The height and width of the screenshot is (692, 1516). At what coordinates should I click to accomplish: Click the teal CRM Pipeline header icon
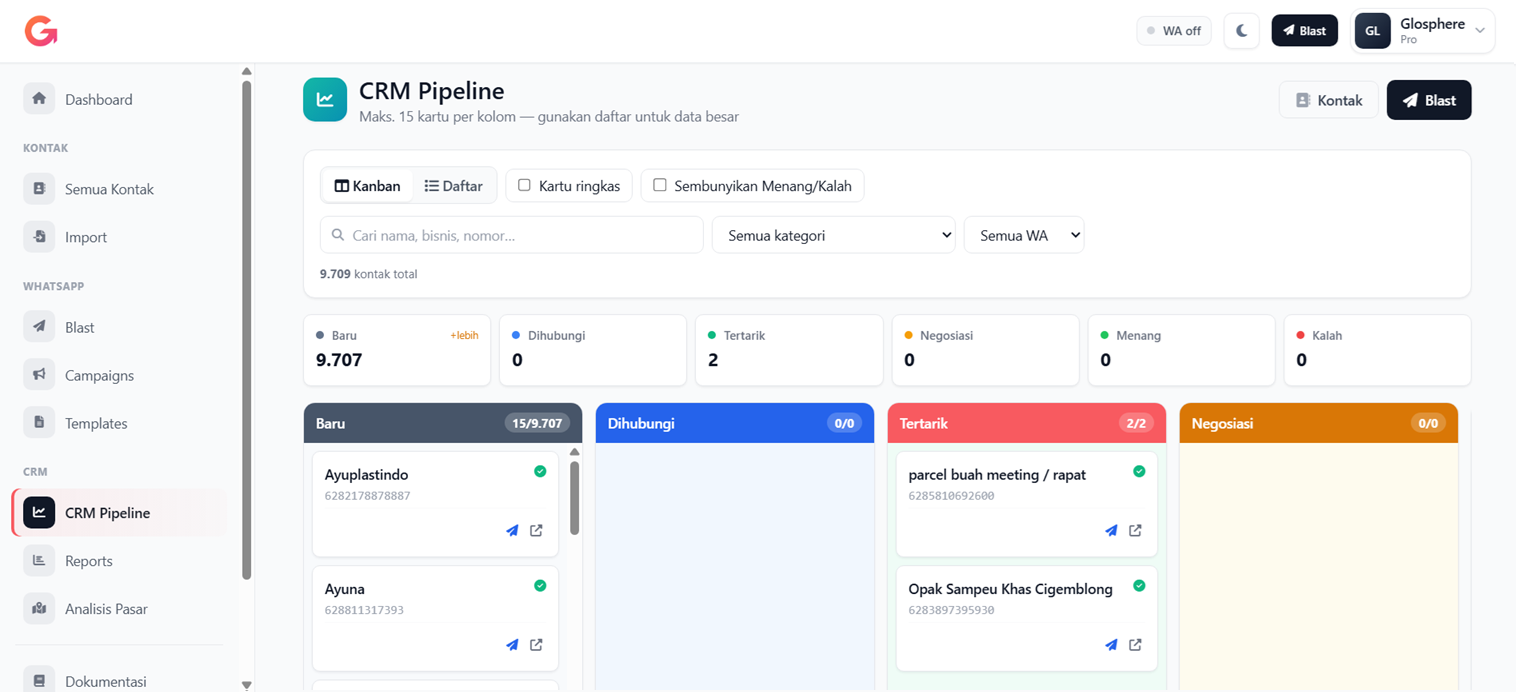325,100
